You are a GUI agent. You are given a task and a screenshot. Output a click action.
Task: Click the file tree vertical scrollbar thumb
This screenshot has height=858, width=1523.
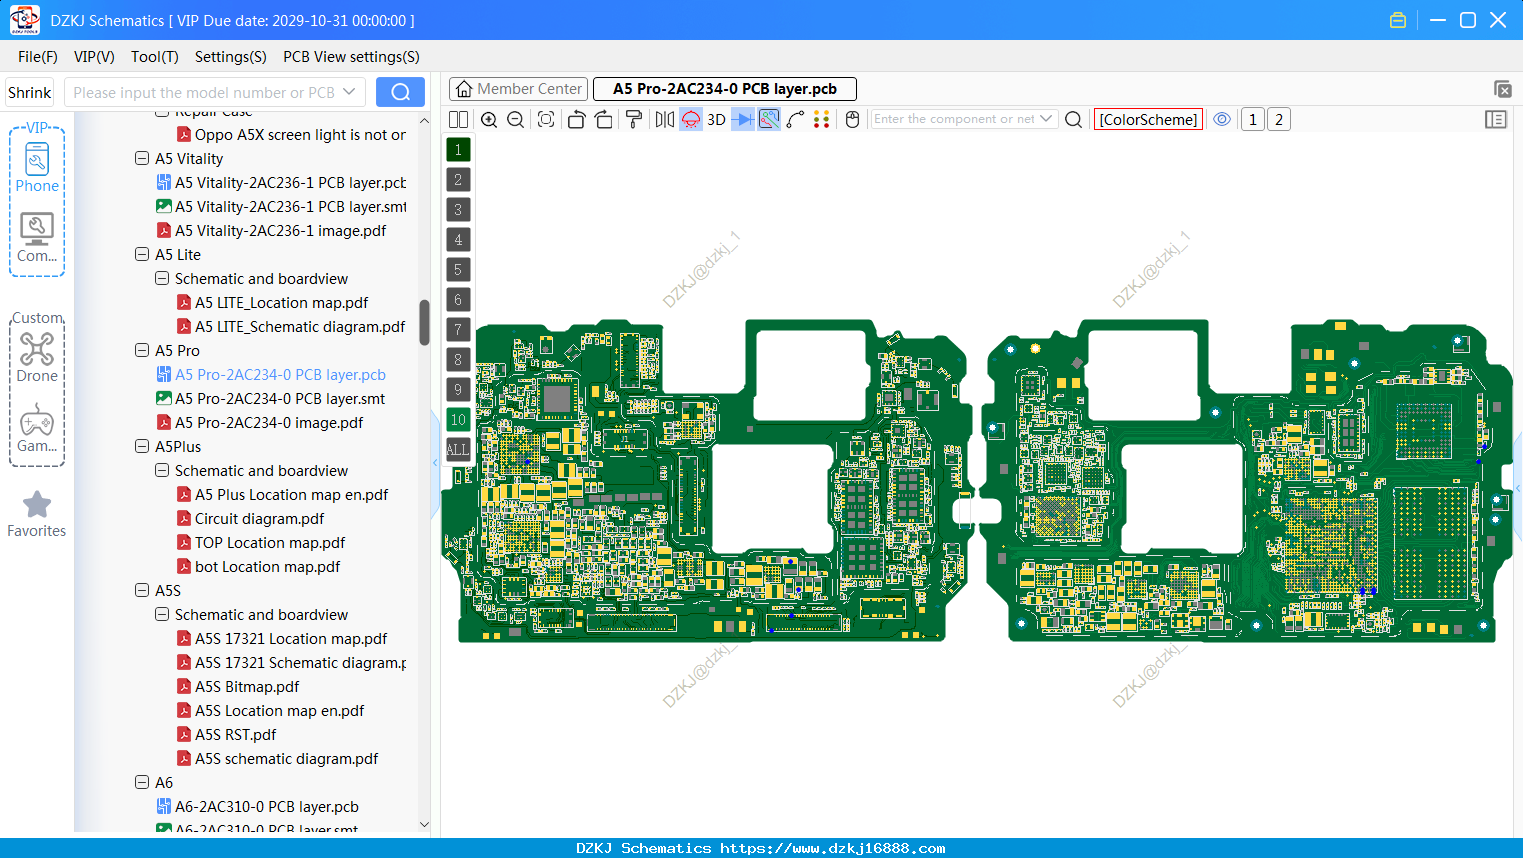(424, 322)
